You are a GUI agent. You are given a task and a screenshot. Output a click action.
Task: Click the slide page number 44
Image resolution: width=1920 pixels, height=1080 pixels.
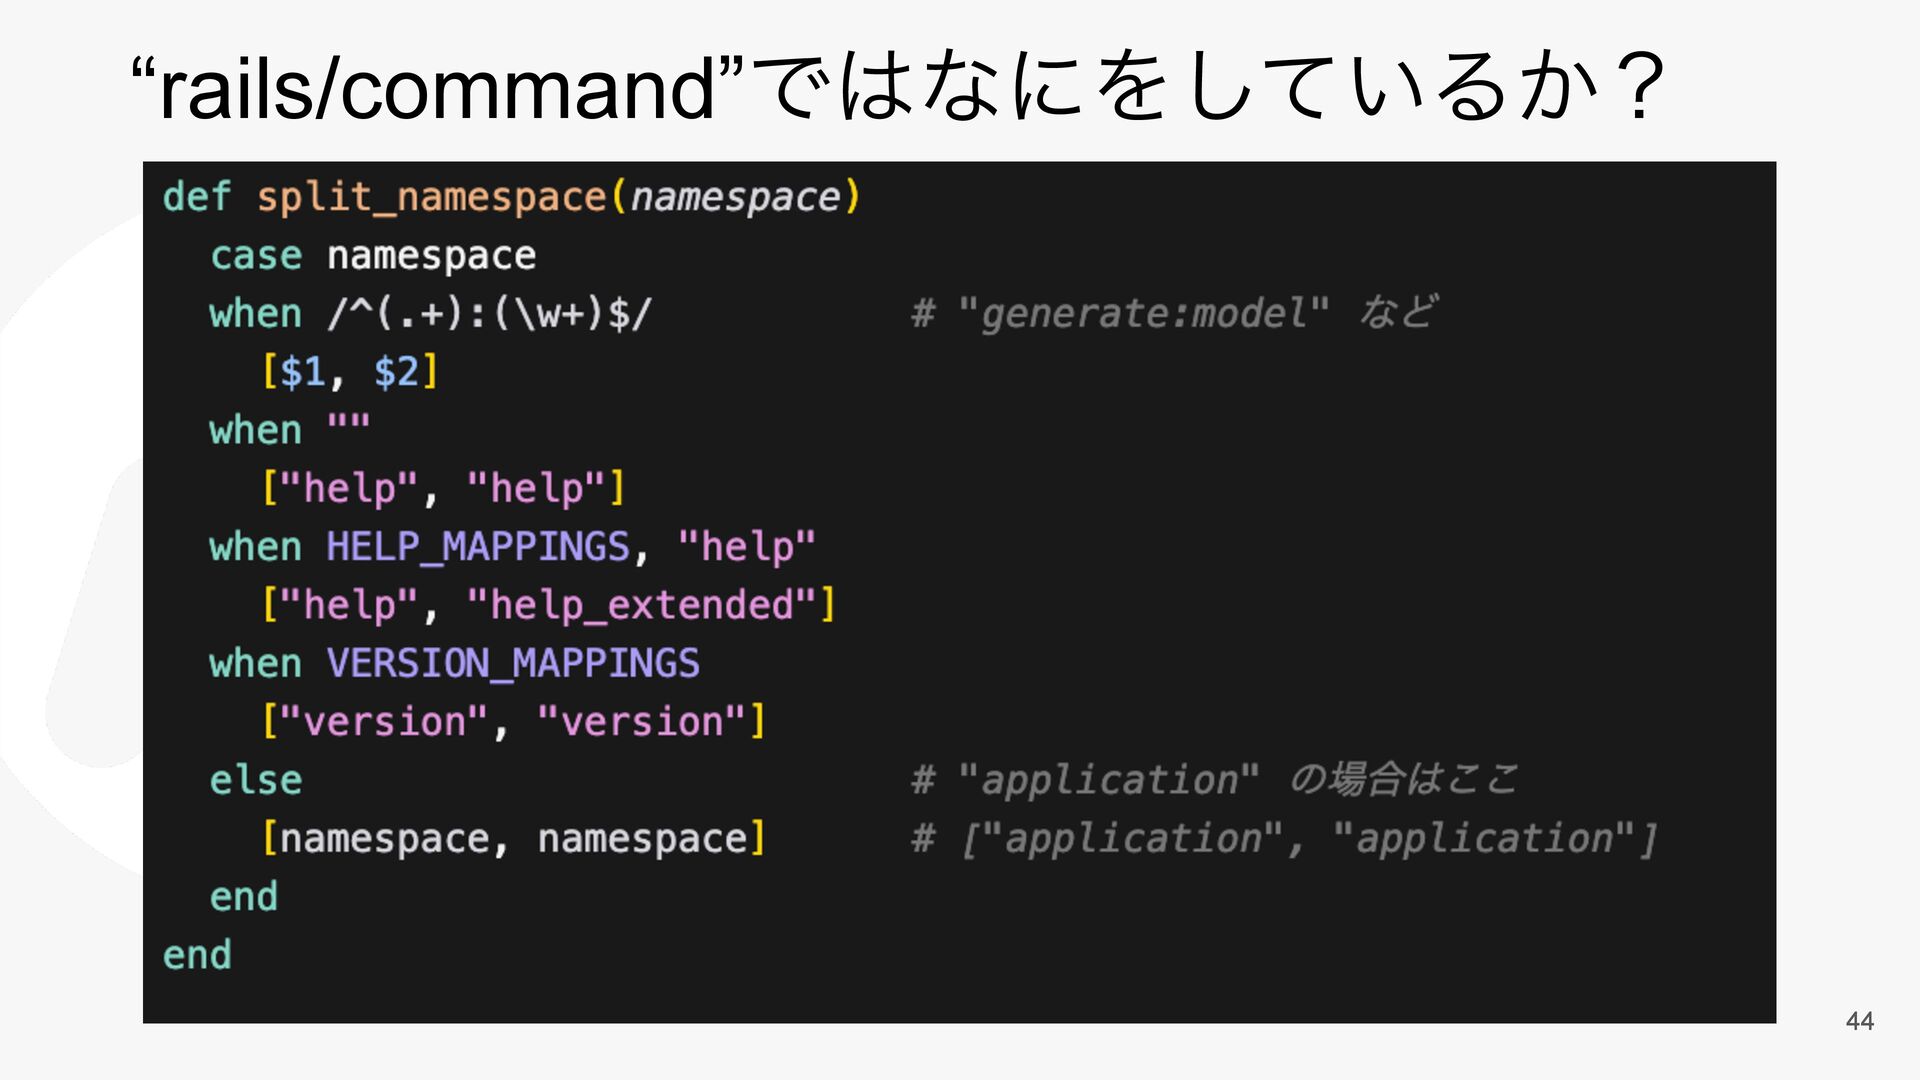(x=1860, y=1021)
